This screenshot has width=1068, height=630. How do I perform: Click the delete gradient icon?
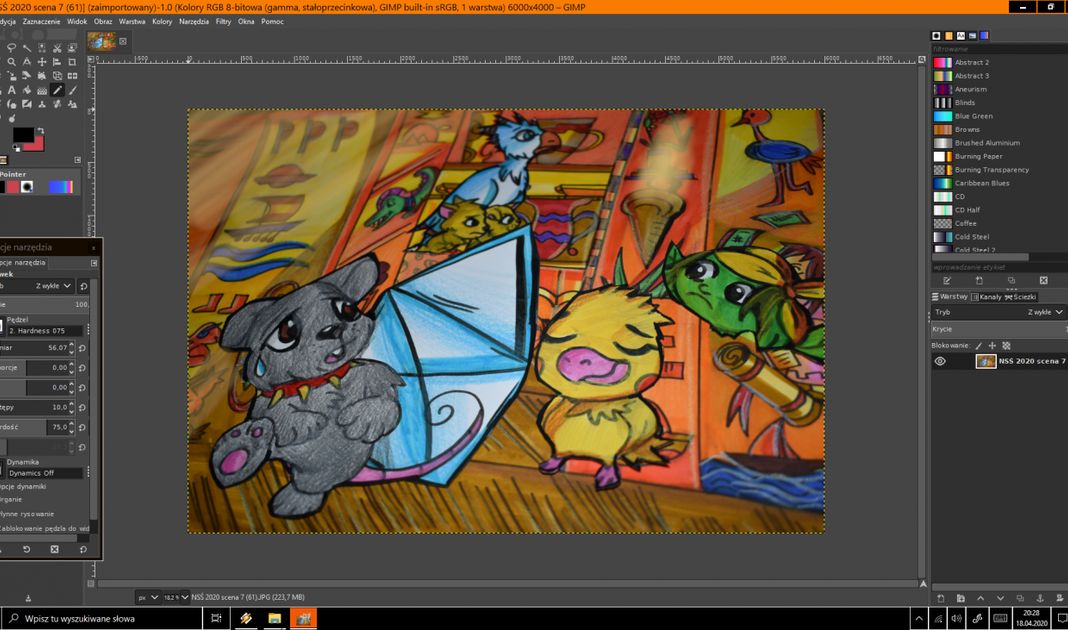[1043, 281]
